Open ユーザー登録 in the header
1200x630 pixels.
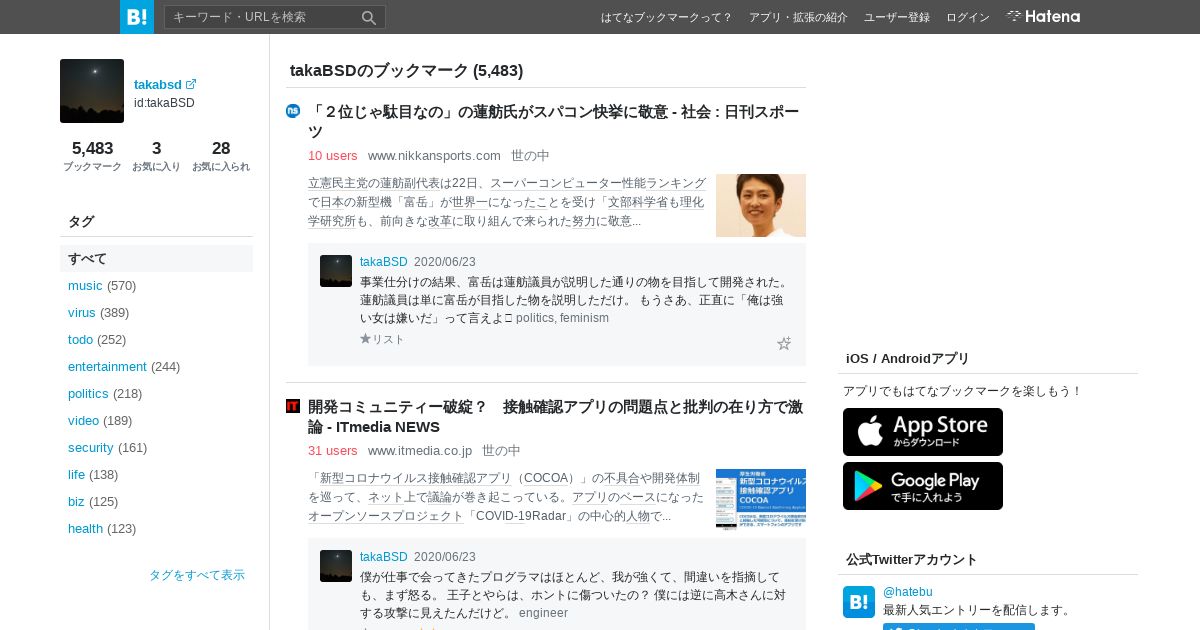(x=897, y=17)
